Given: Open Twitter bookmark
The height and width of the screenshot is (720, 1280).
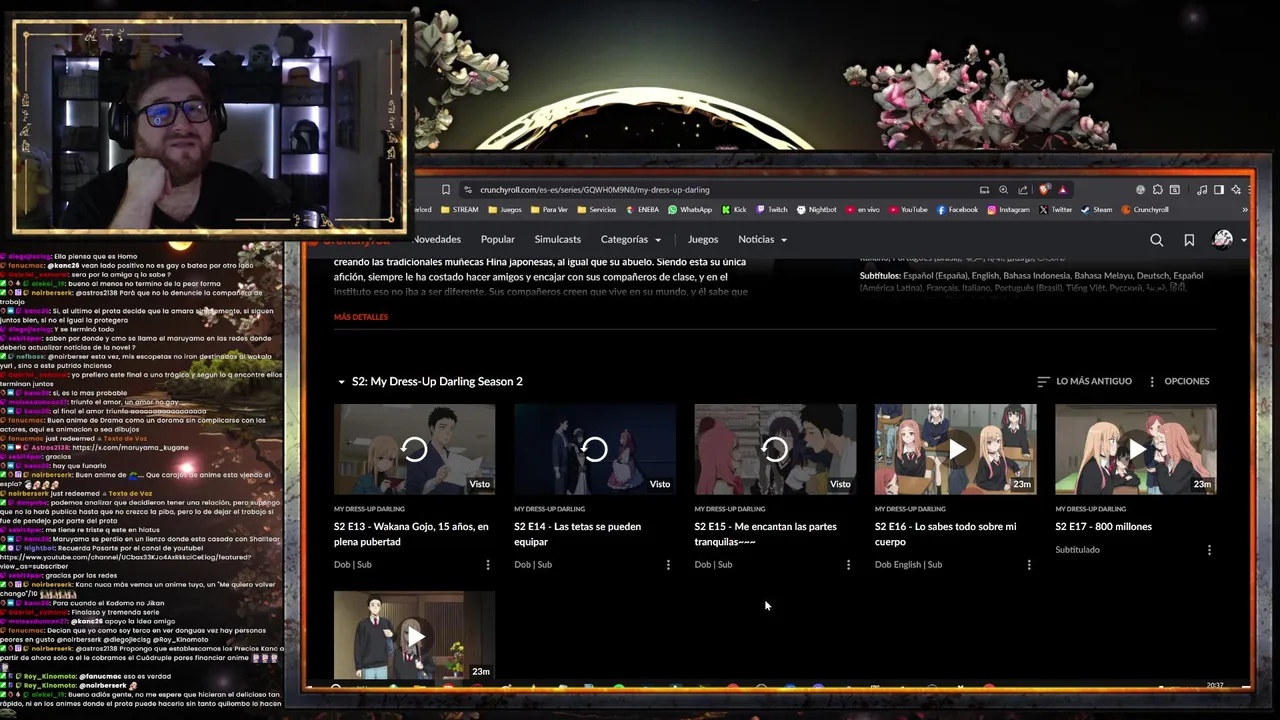Looking at the screenshot, I should pos(1056,210).
